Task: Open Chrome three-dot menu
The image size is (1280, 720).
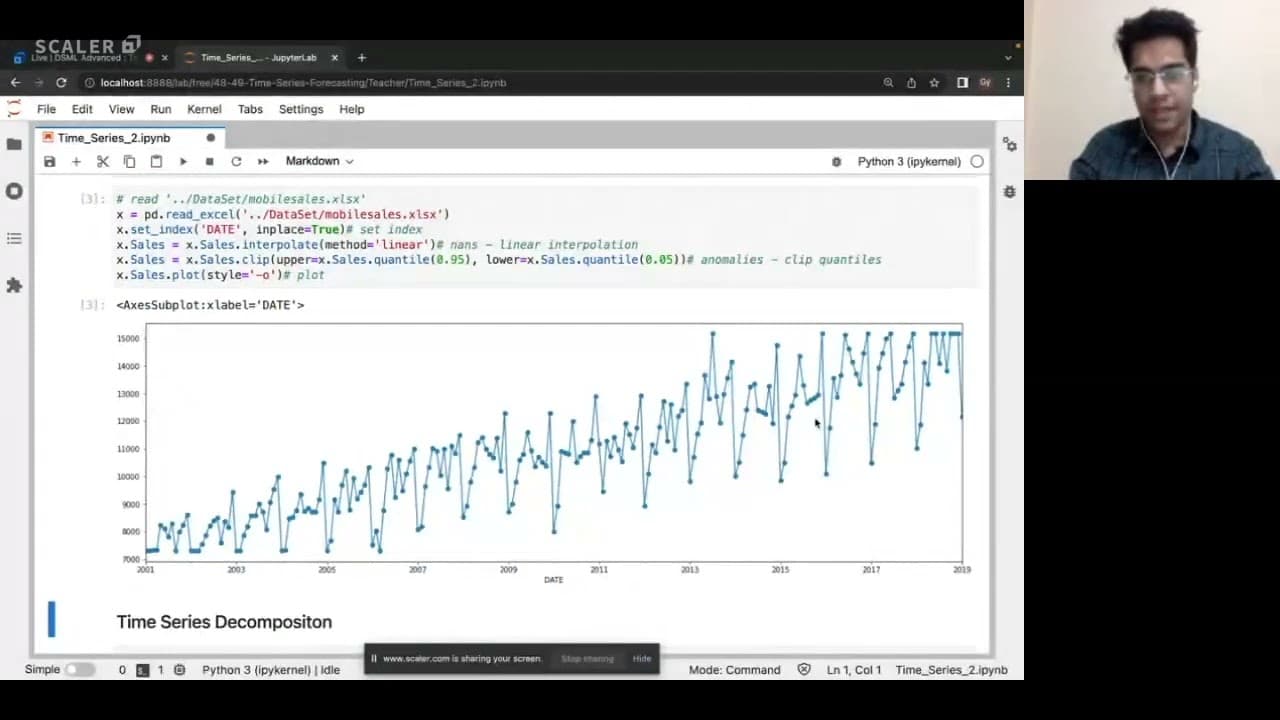Action: 1008,83
